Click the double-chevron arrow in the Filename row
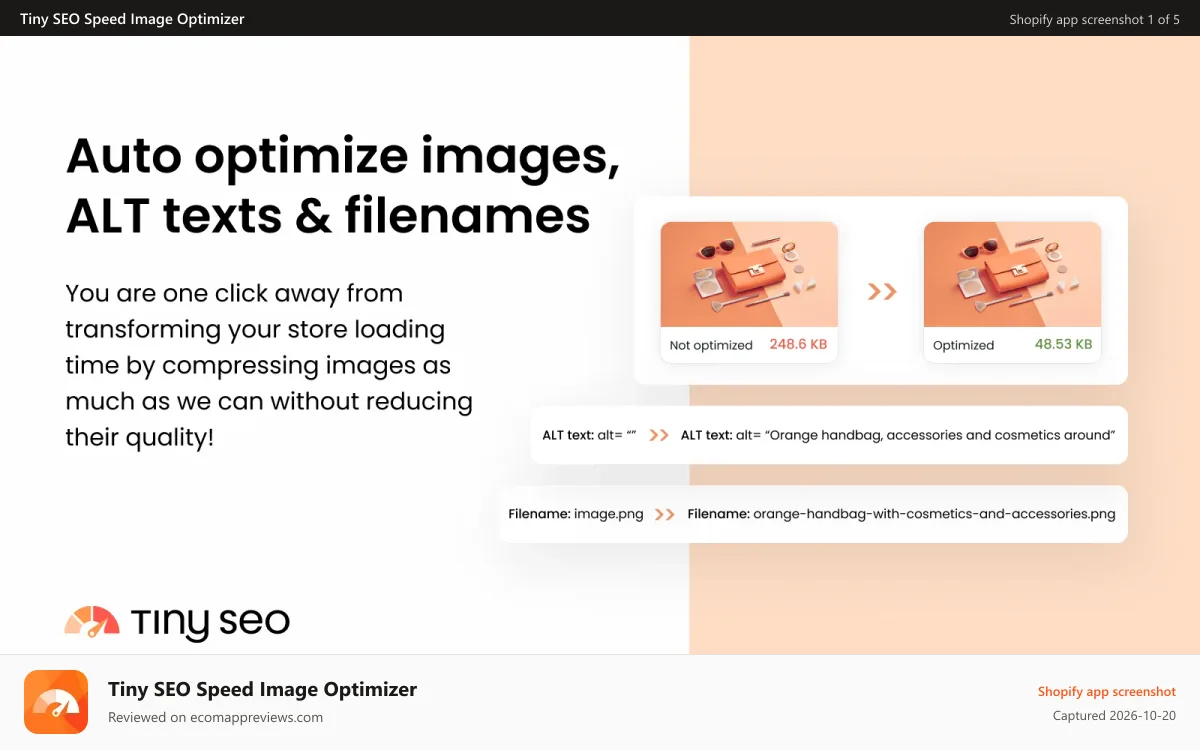Screen dimensions: 1200x750 665,514
